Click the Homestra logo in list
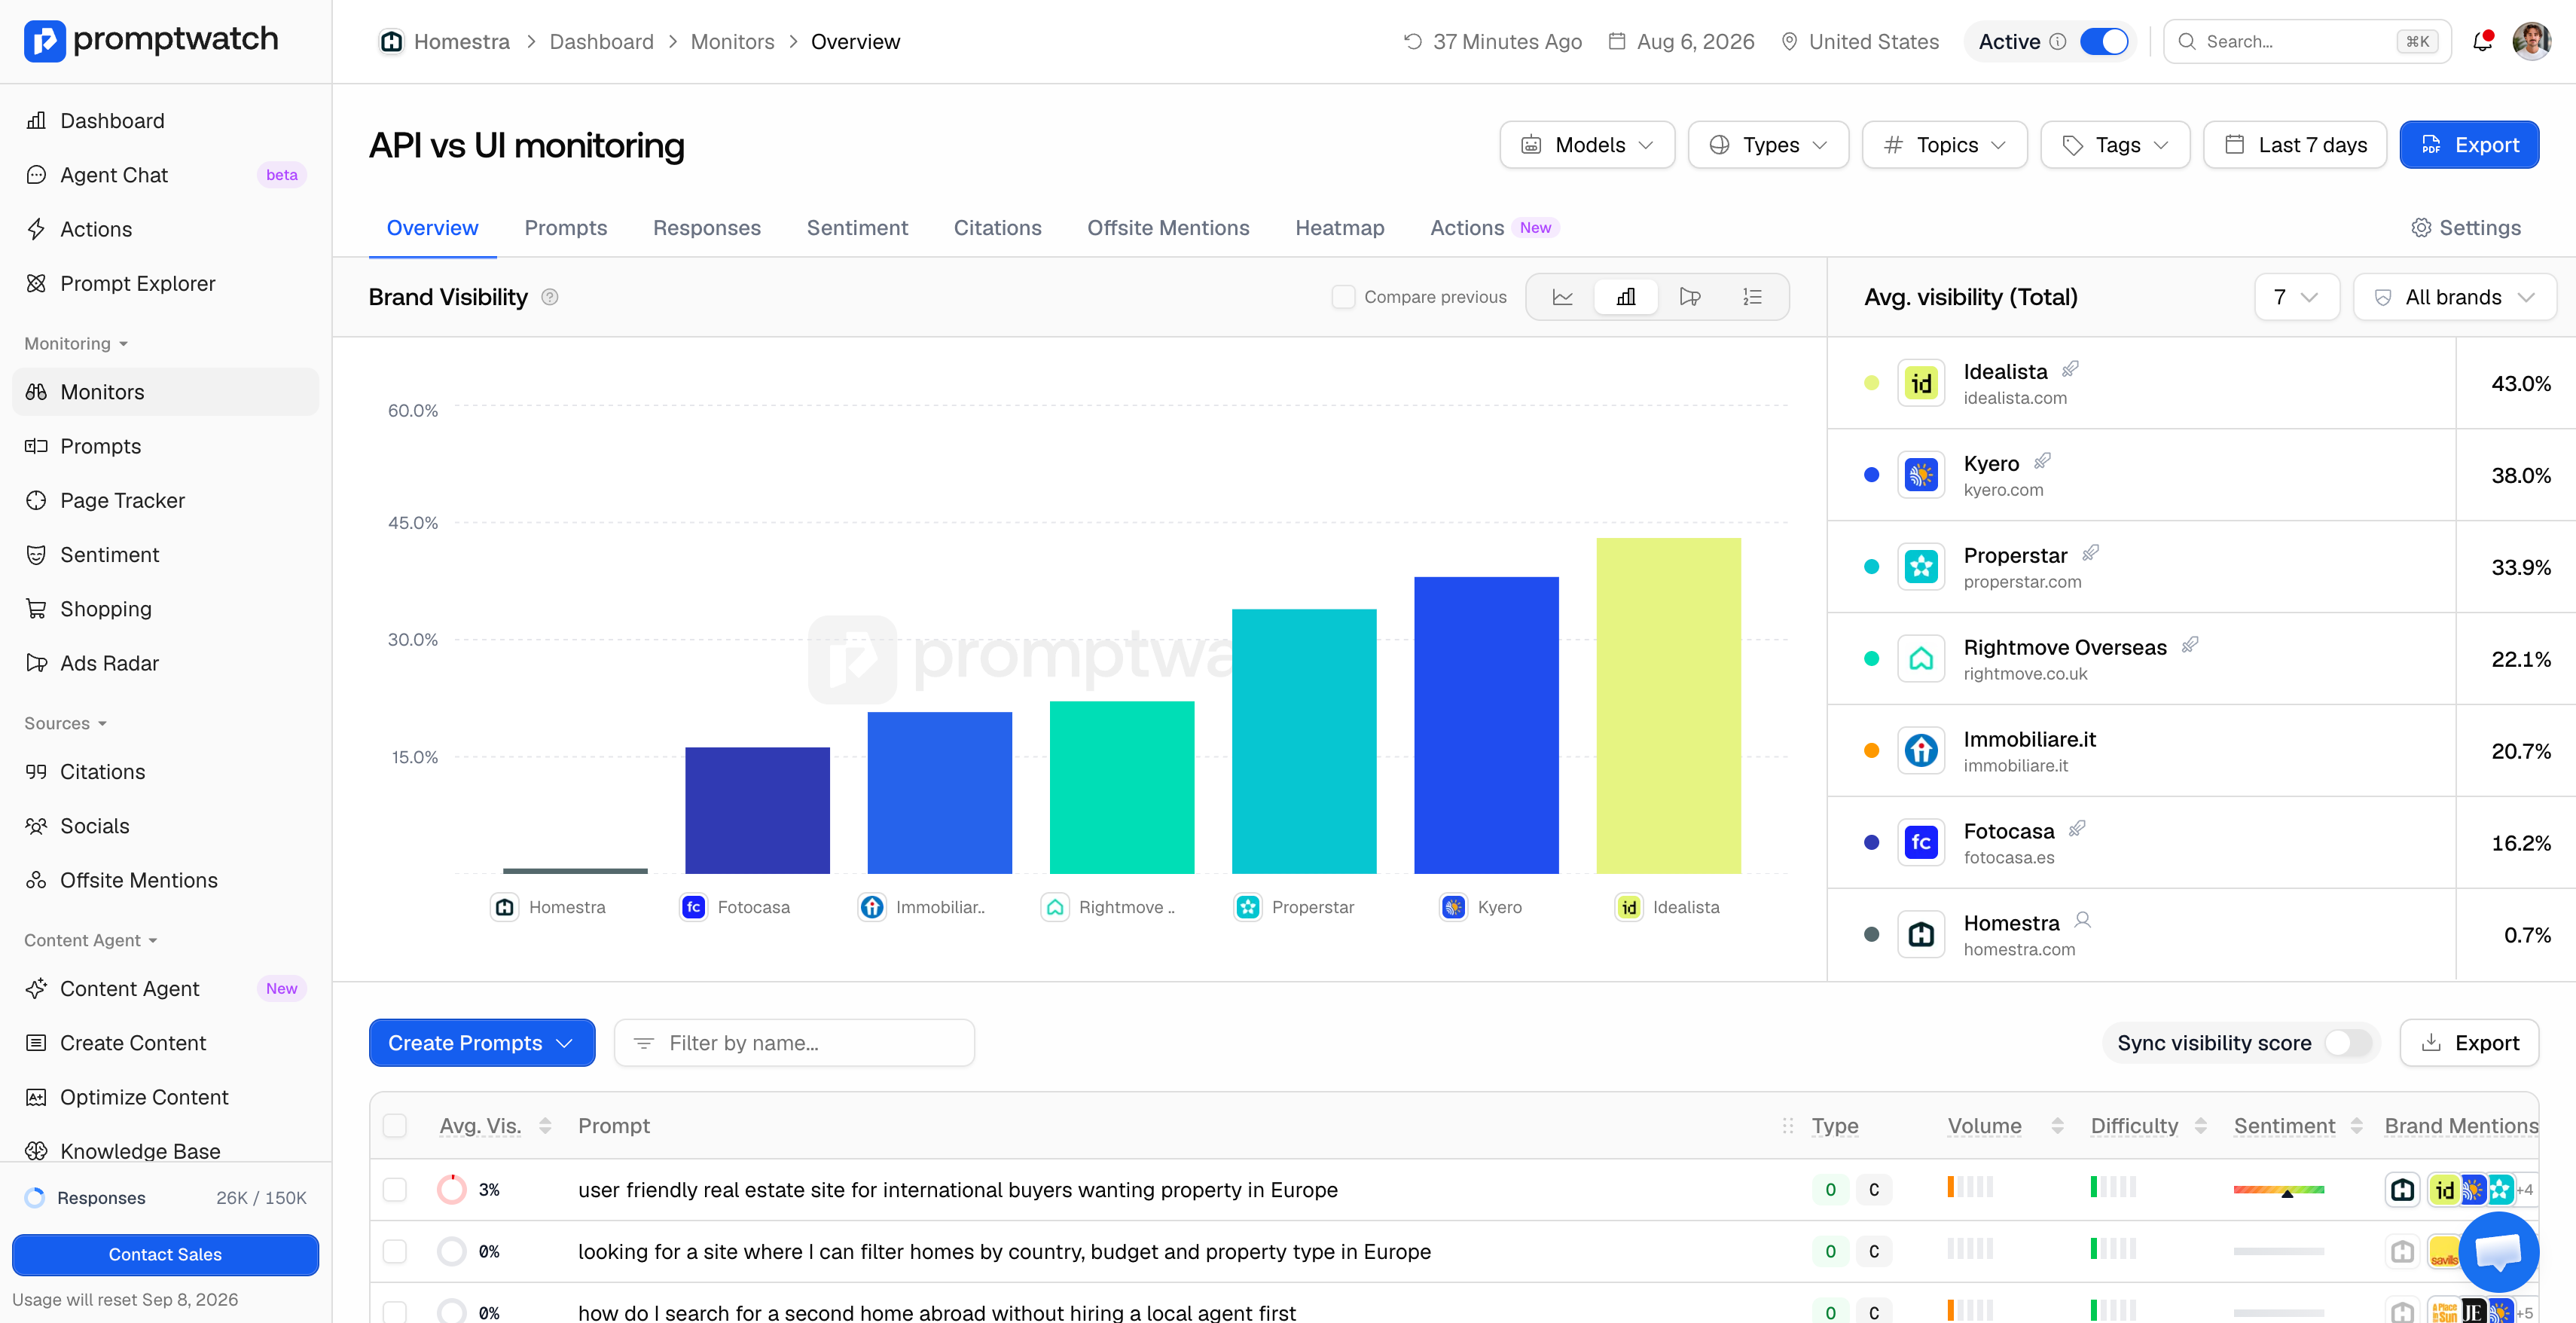The height and width of the screenshot is (1323, 2576). click(1921, 935)
